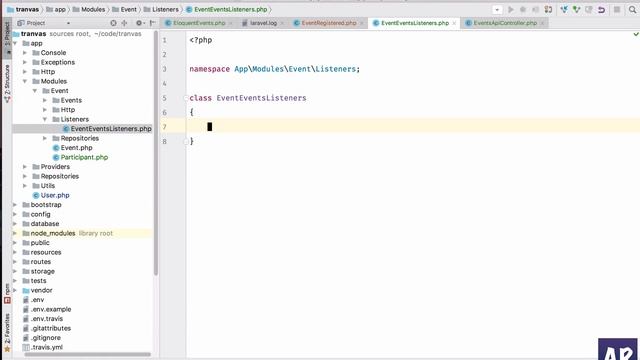Open the .env file
The height and width of the screenshot is (360, 640).
(33, 300)
